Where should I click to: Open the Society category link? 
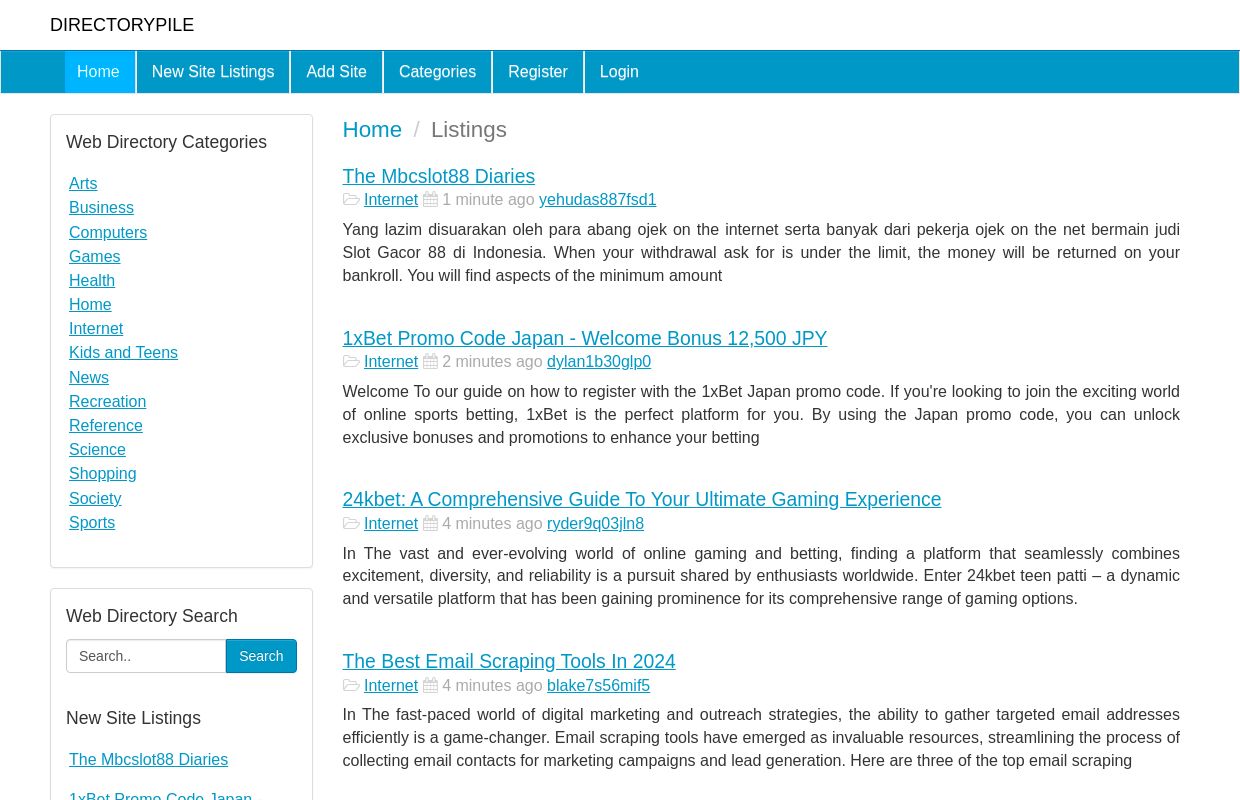pyautogui.click(x=95, y=499)
